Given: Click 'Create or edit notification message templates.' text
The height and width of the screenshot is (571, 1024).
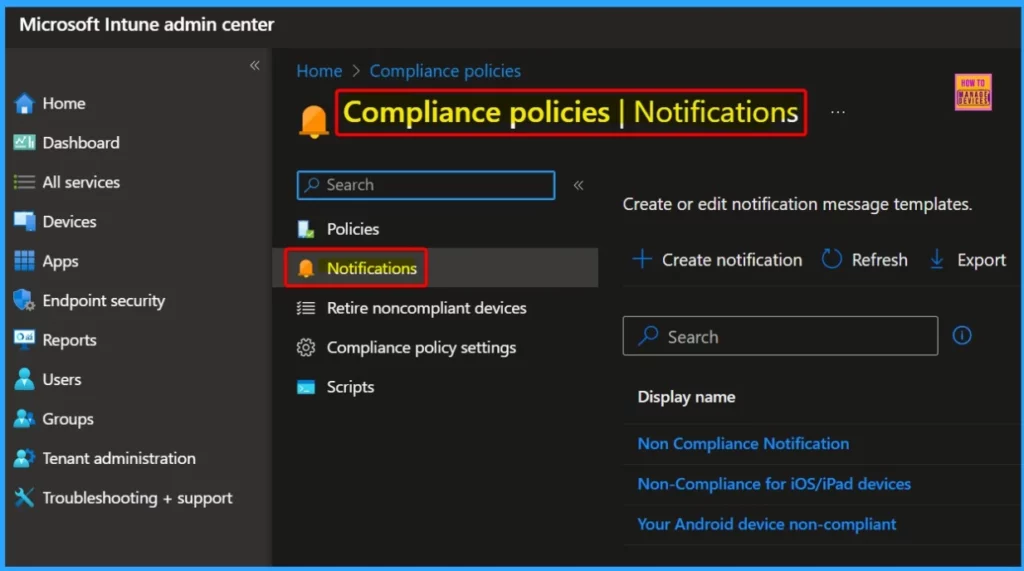Looking at the screenshot, I should click(797, 204).
